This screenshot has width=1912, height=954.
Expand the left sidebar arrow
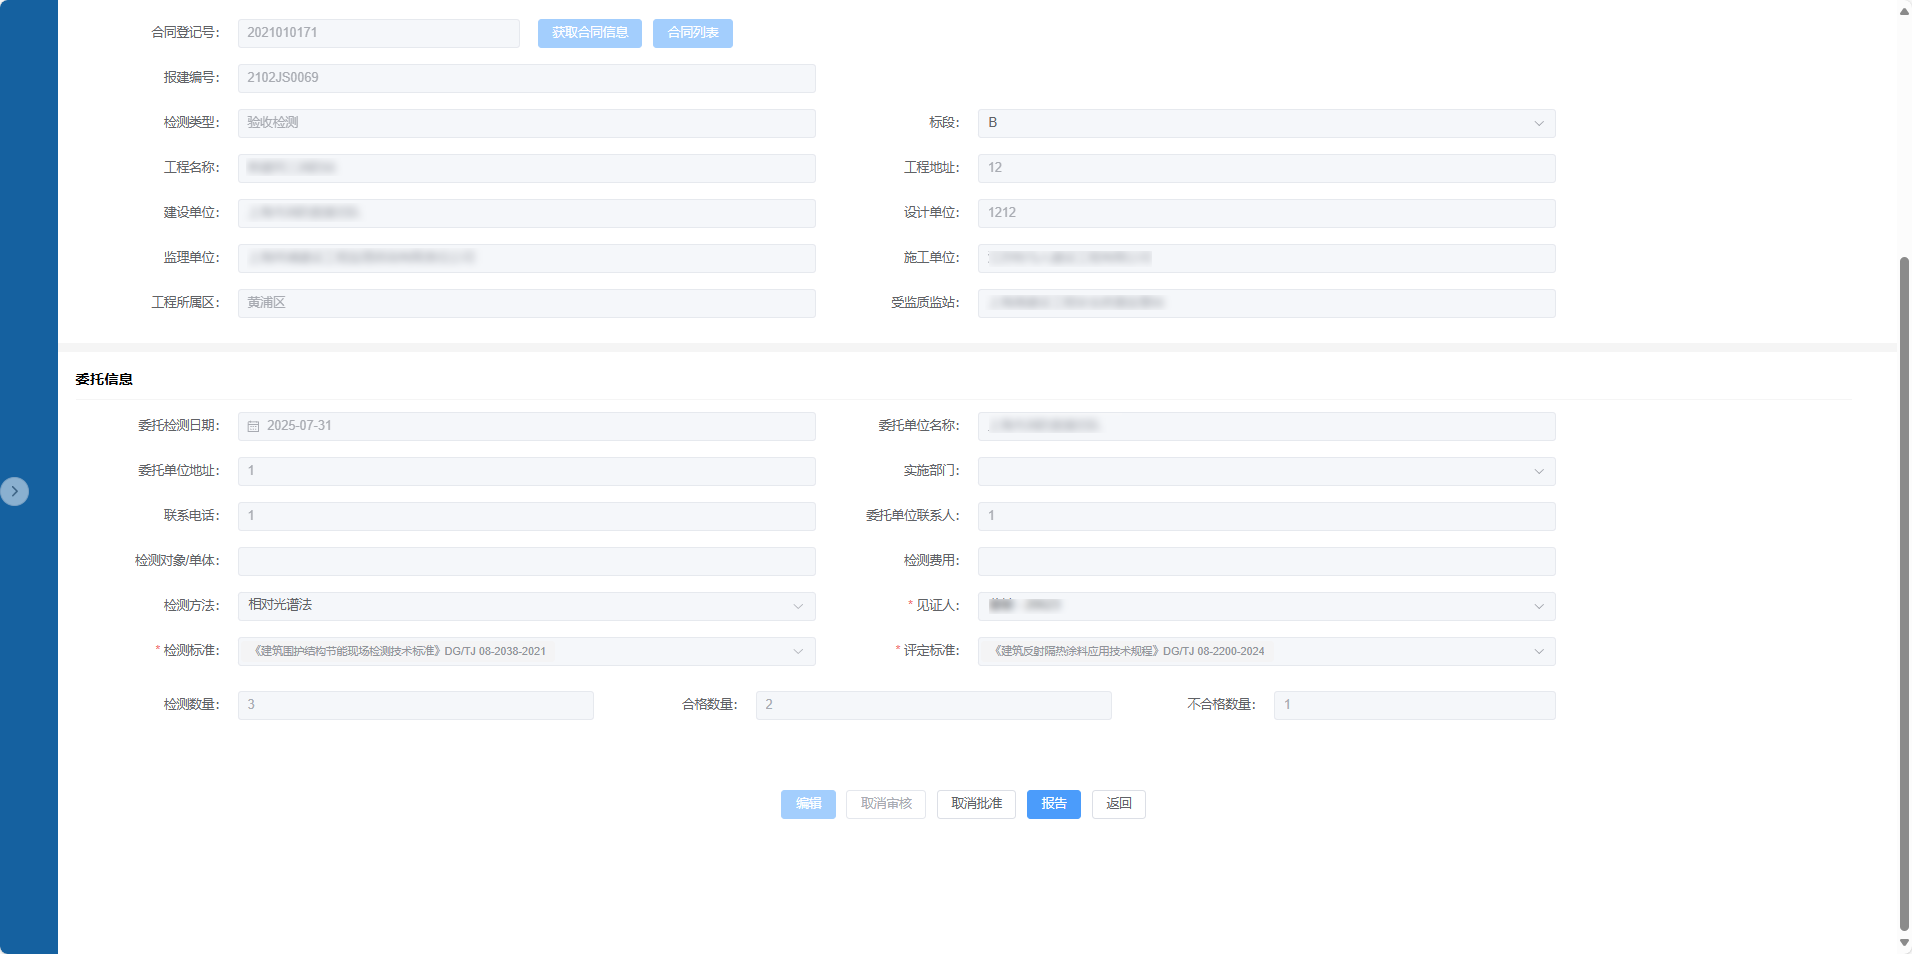coord(14,491)
